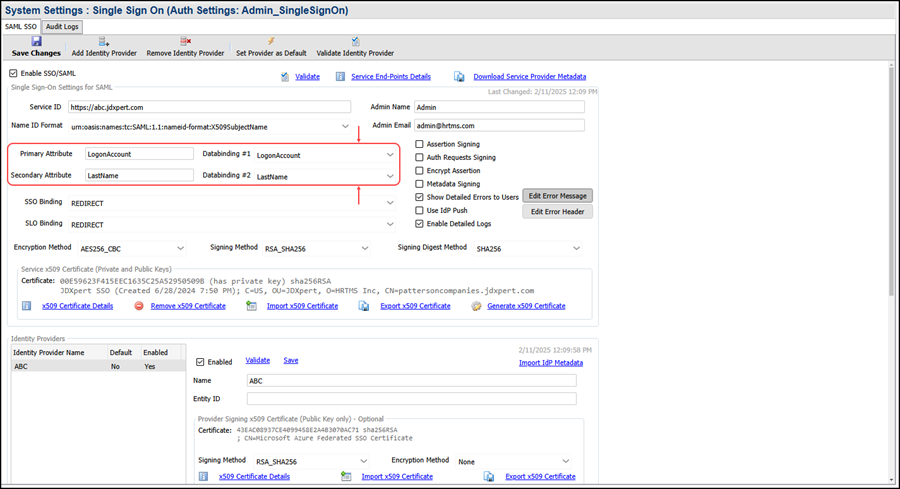Click the Download Service Provider Metadata icon

tap(459, 76)
